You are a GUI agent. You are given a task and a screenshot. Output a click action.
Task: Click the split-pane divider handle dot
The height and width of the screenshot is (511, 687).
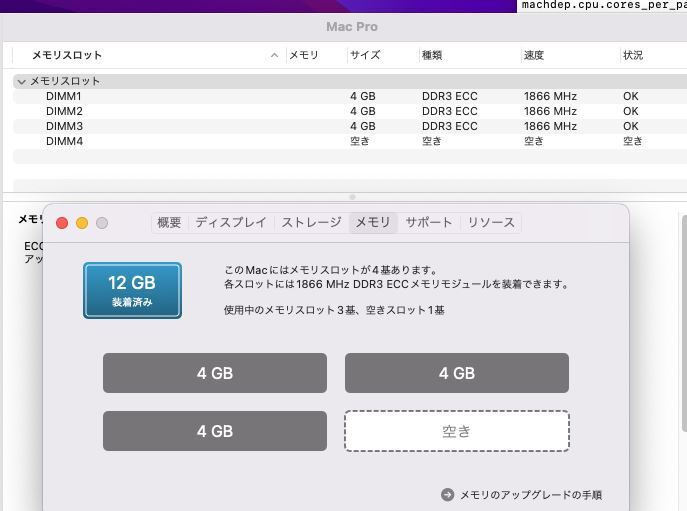pos(352,197)
